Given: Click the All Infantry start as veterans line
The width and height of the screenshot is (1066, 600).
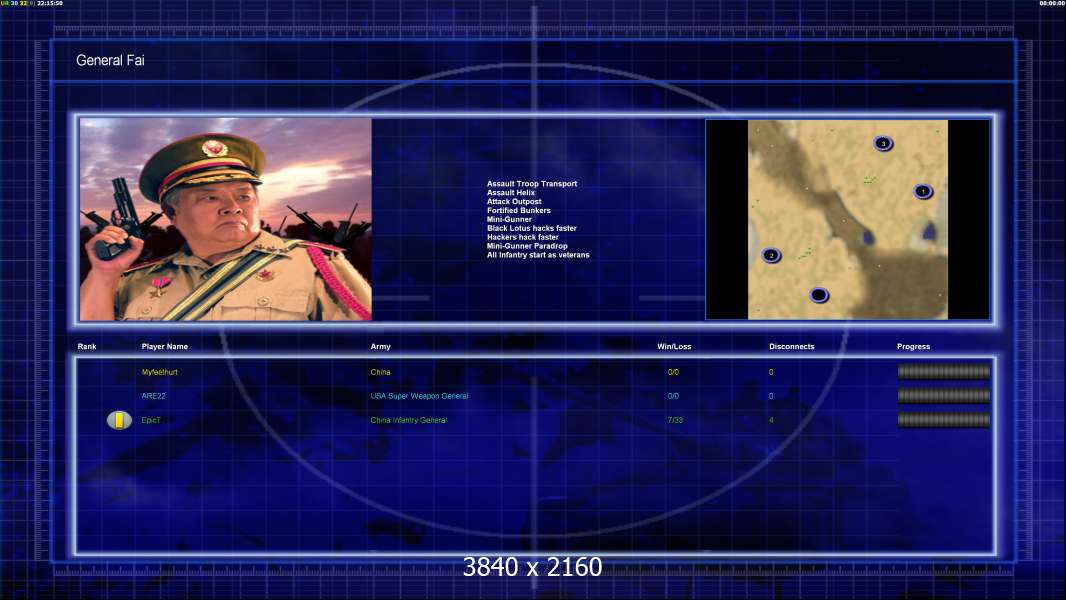Looking at the screenshot, I should pyautogui.click(x=538, y=255).
